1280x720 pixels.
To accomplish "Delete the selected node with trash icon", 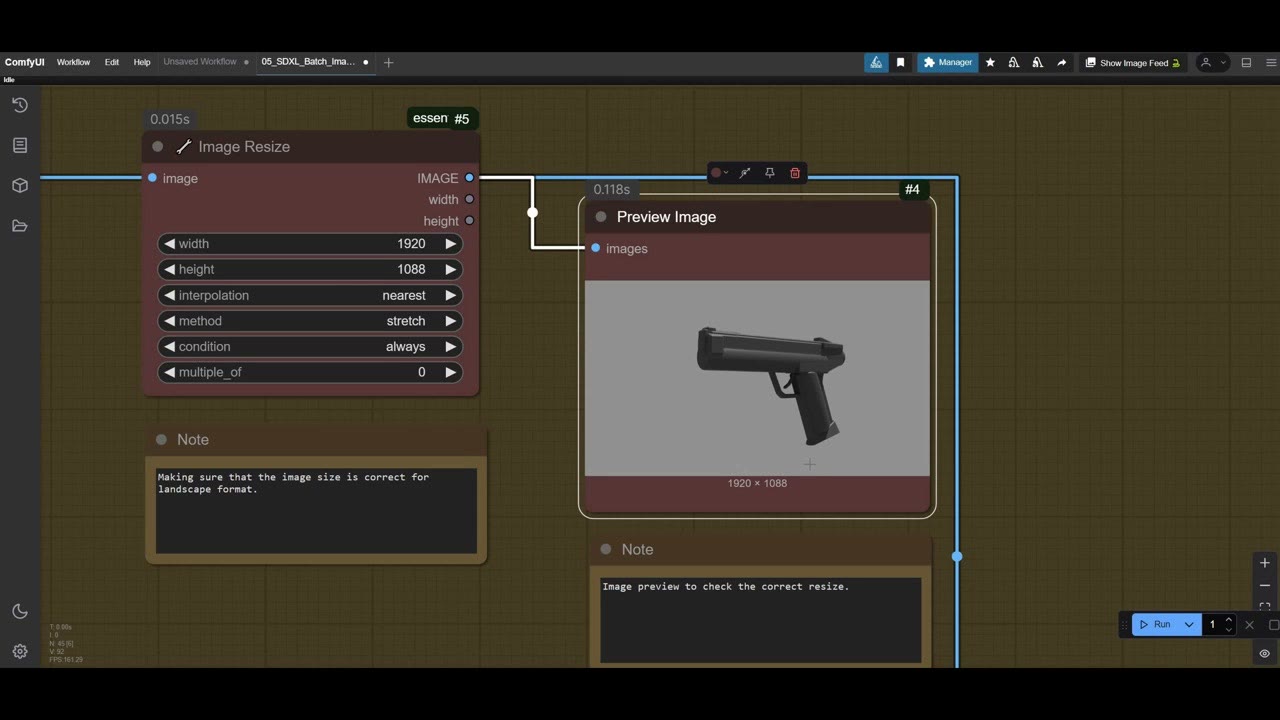I will [795, 173].
